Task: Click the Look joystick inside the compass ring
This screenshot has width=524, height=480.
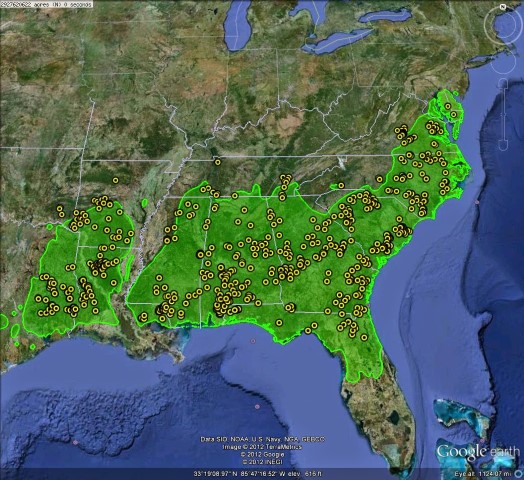Action: pos(504,25)
